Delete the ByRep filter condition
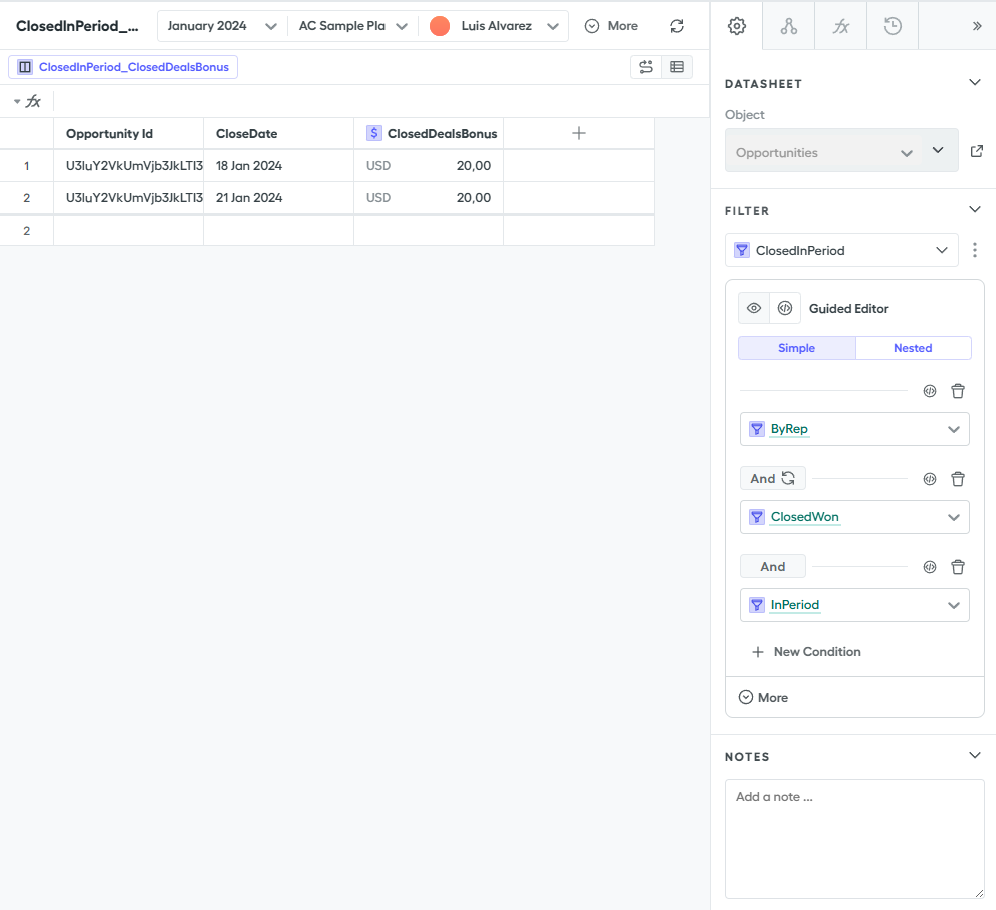The image size is (996, 910). point(957,391)
